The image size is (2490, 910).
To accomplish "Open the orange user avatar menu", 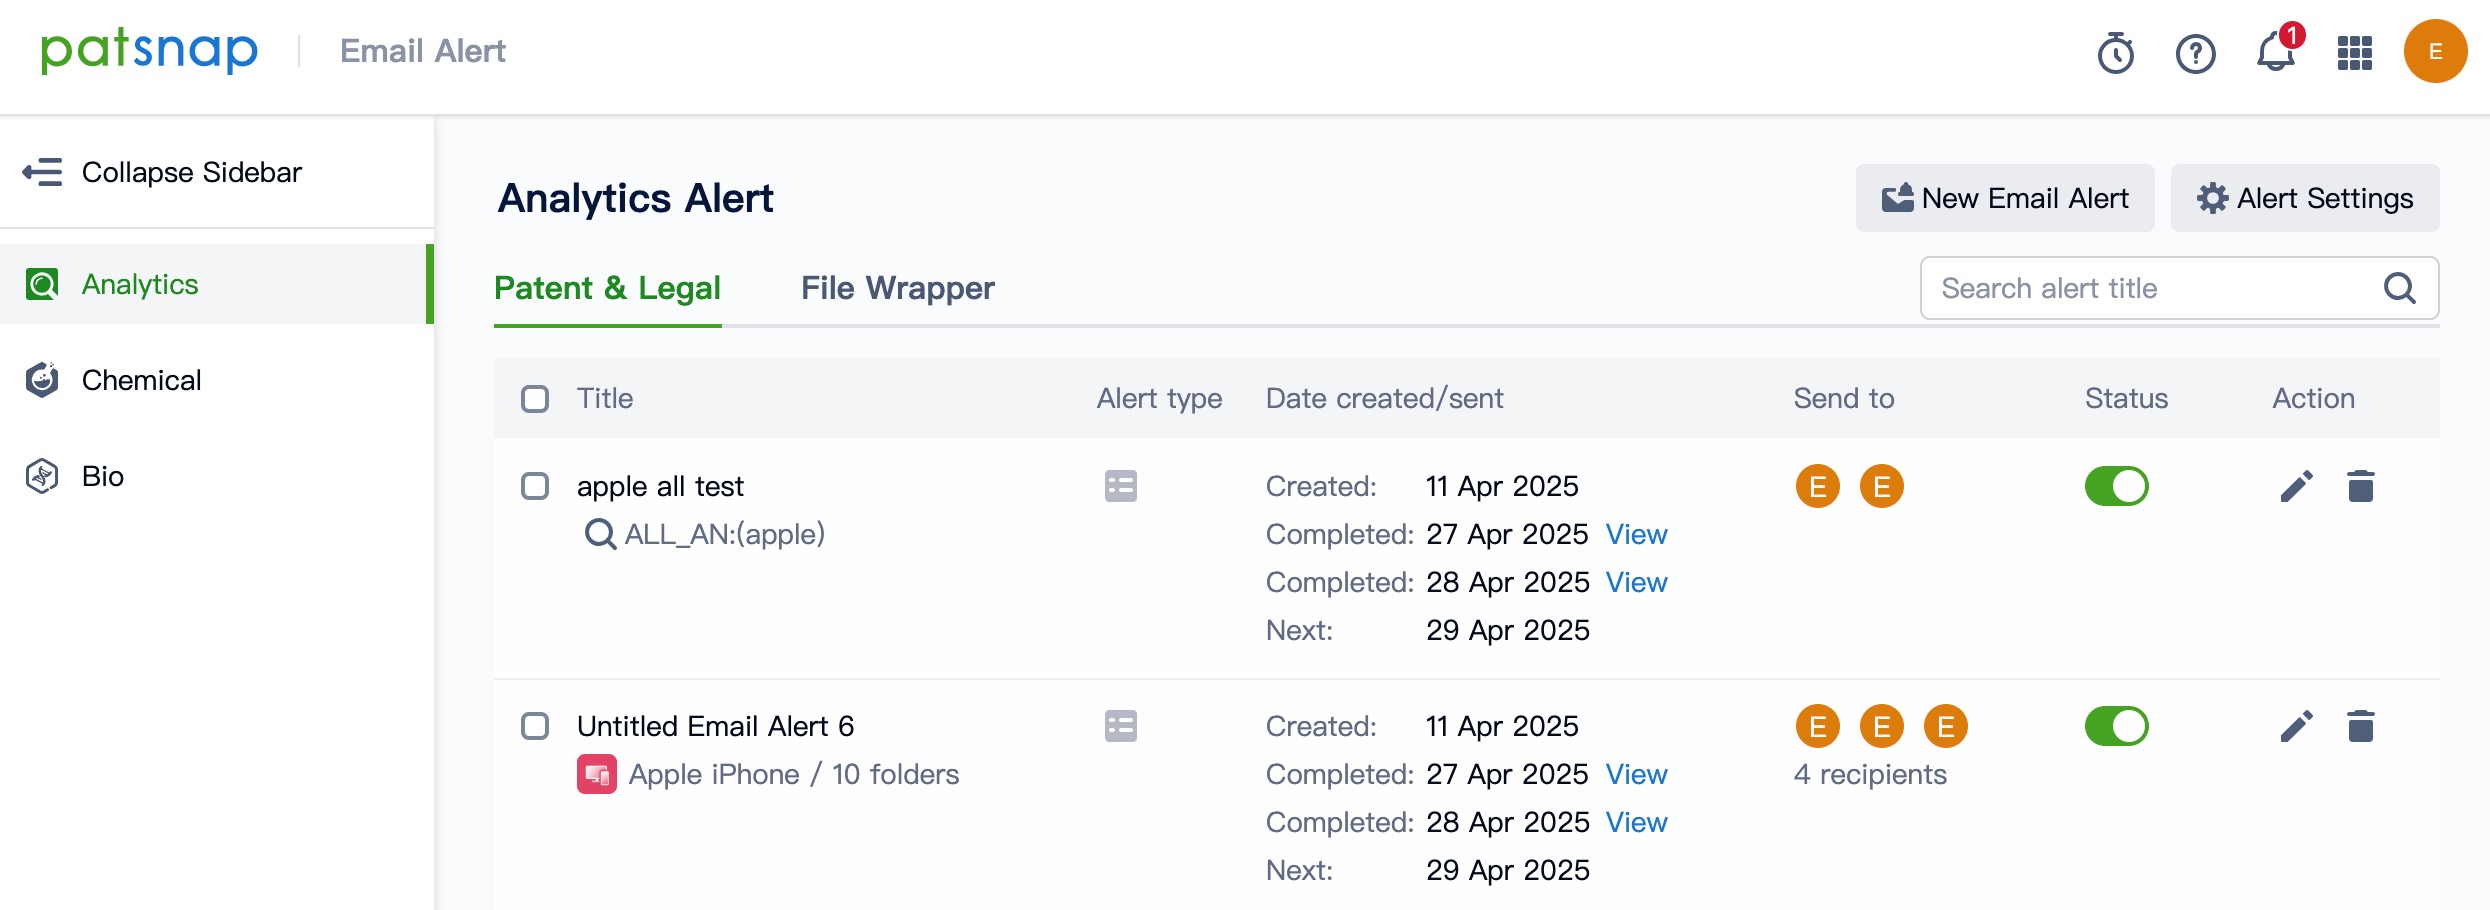I will click(x=2435, y=52).
